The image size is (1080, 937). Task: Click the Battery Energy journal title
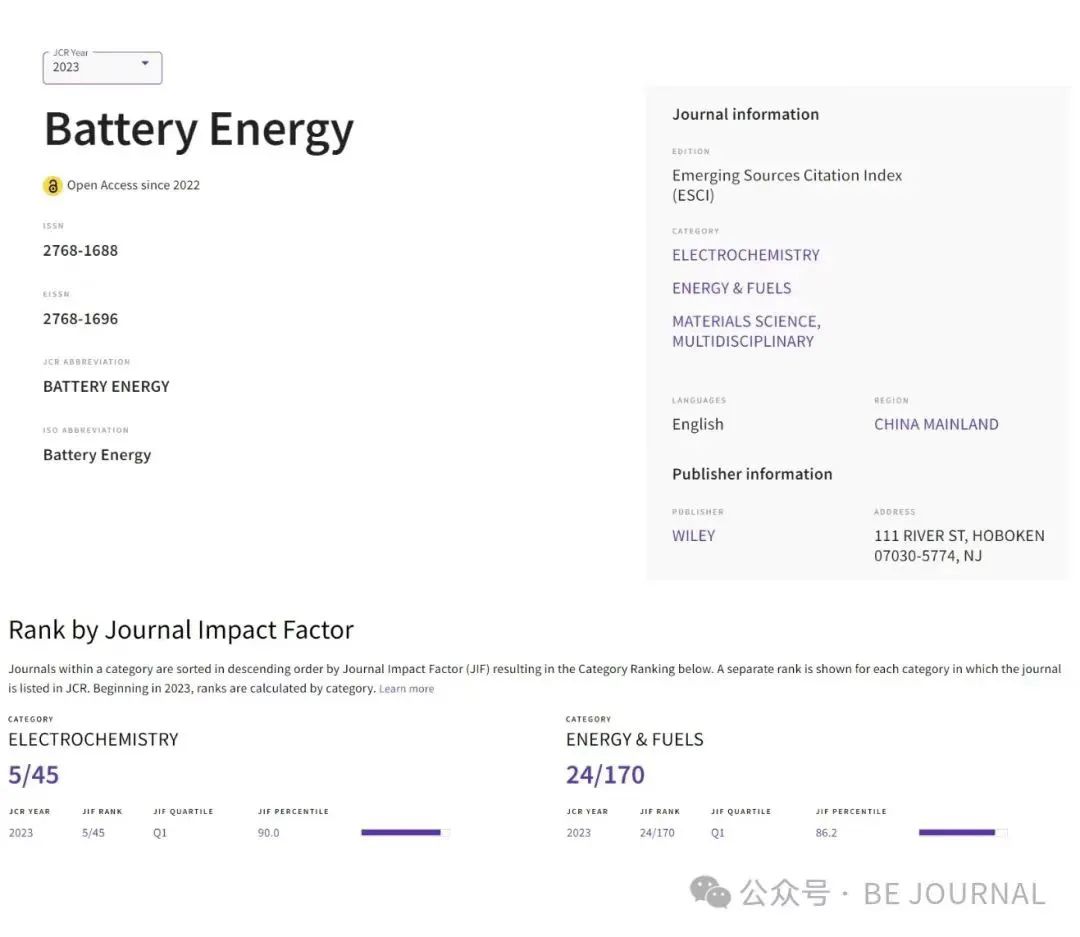[x=198, y=130]
